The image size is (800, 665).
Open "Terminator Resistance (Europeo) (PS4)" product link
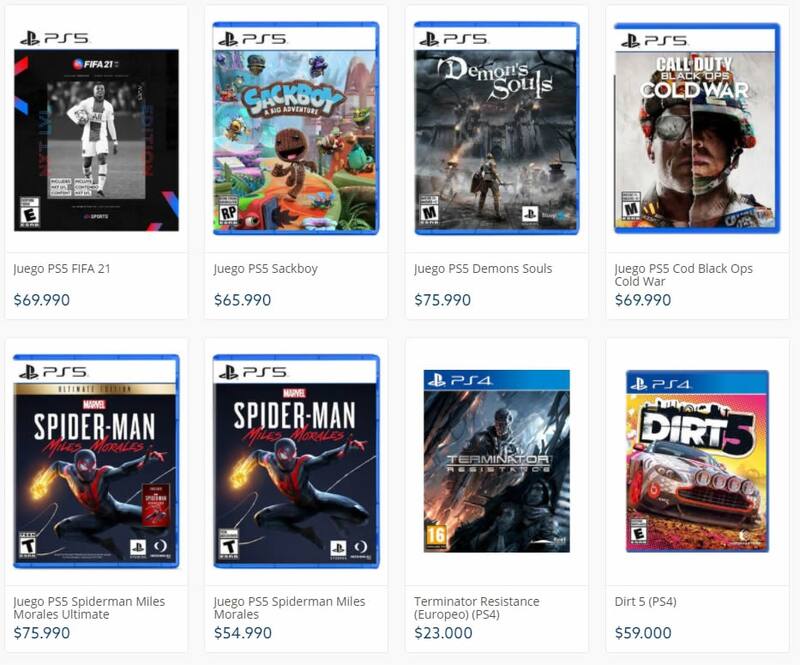click(476, 607)
